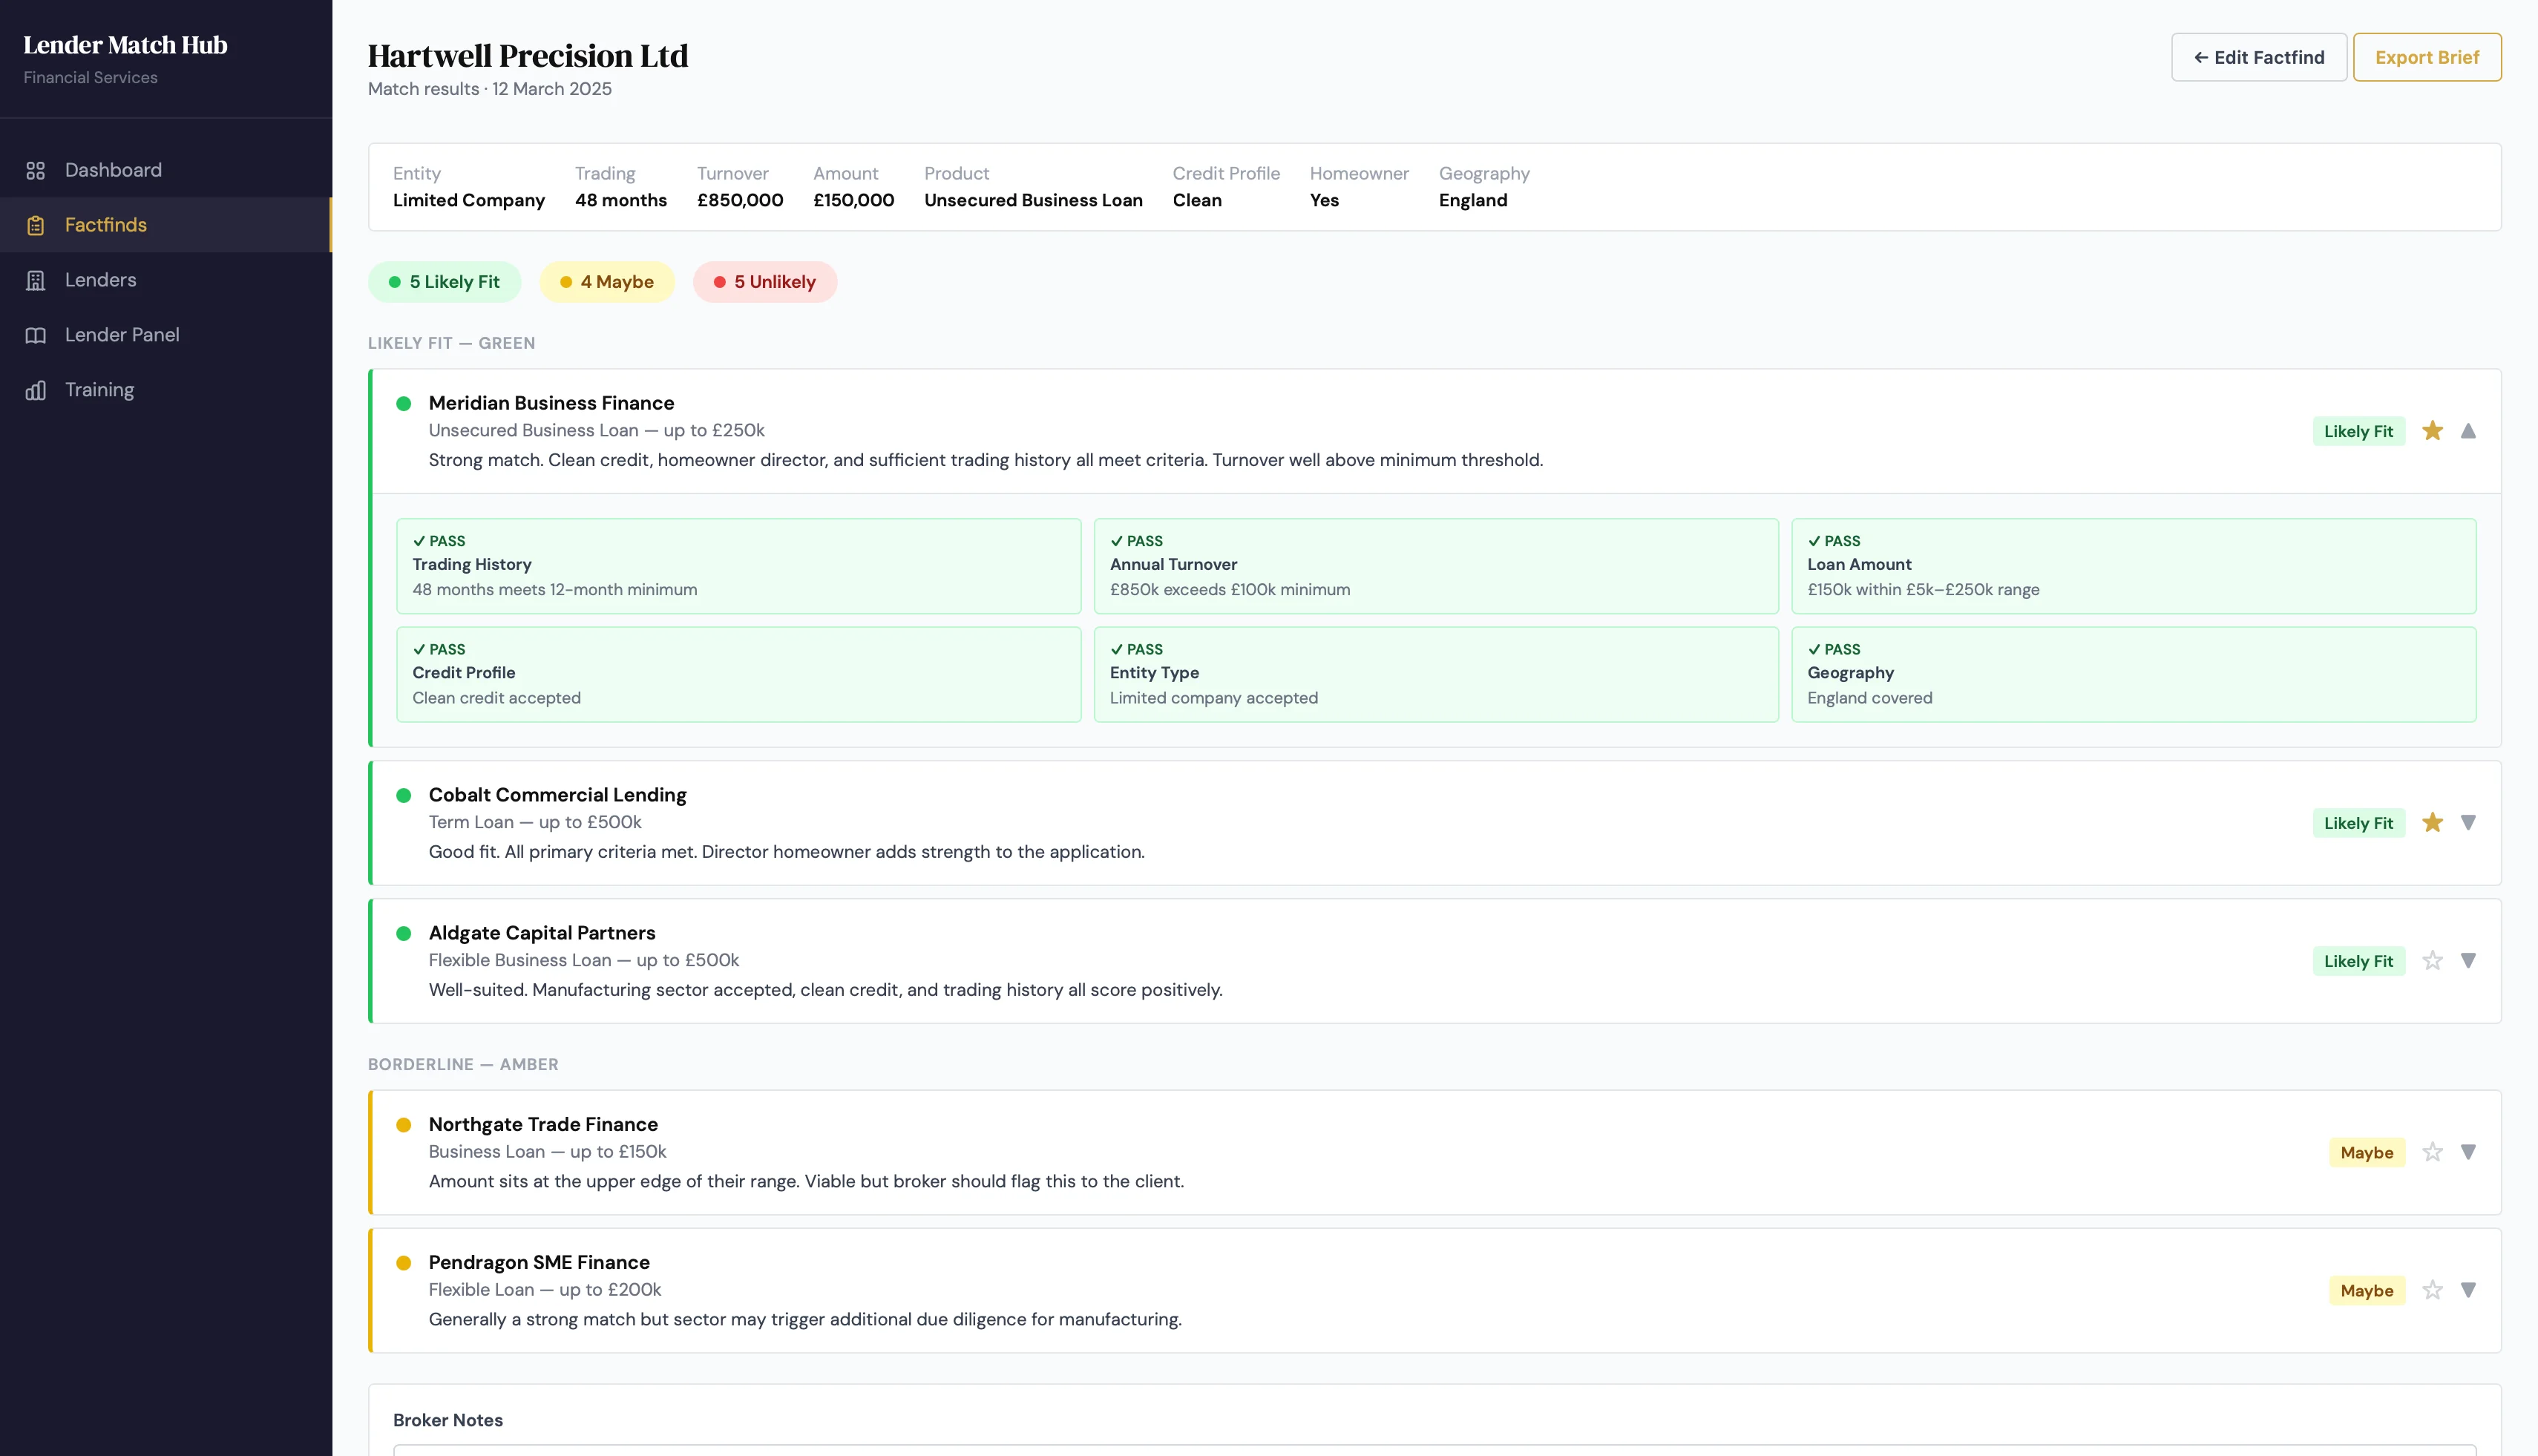Screen dimensions: 2538x1456
Task: Unstar Meridian Business Finance favourite star
Action: click(2432, 431)
